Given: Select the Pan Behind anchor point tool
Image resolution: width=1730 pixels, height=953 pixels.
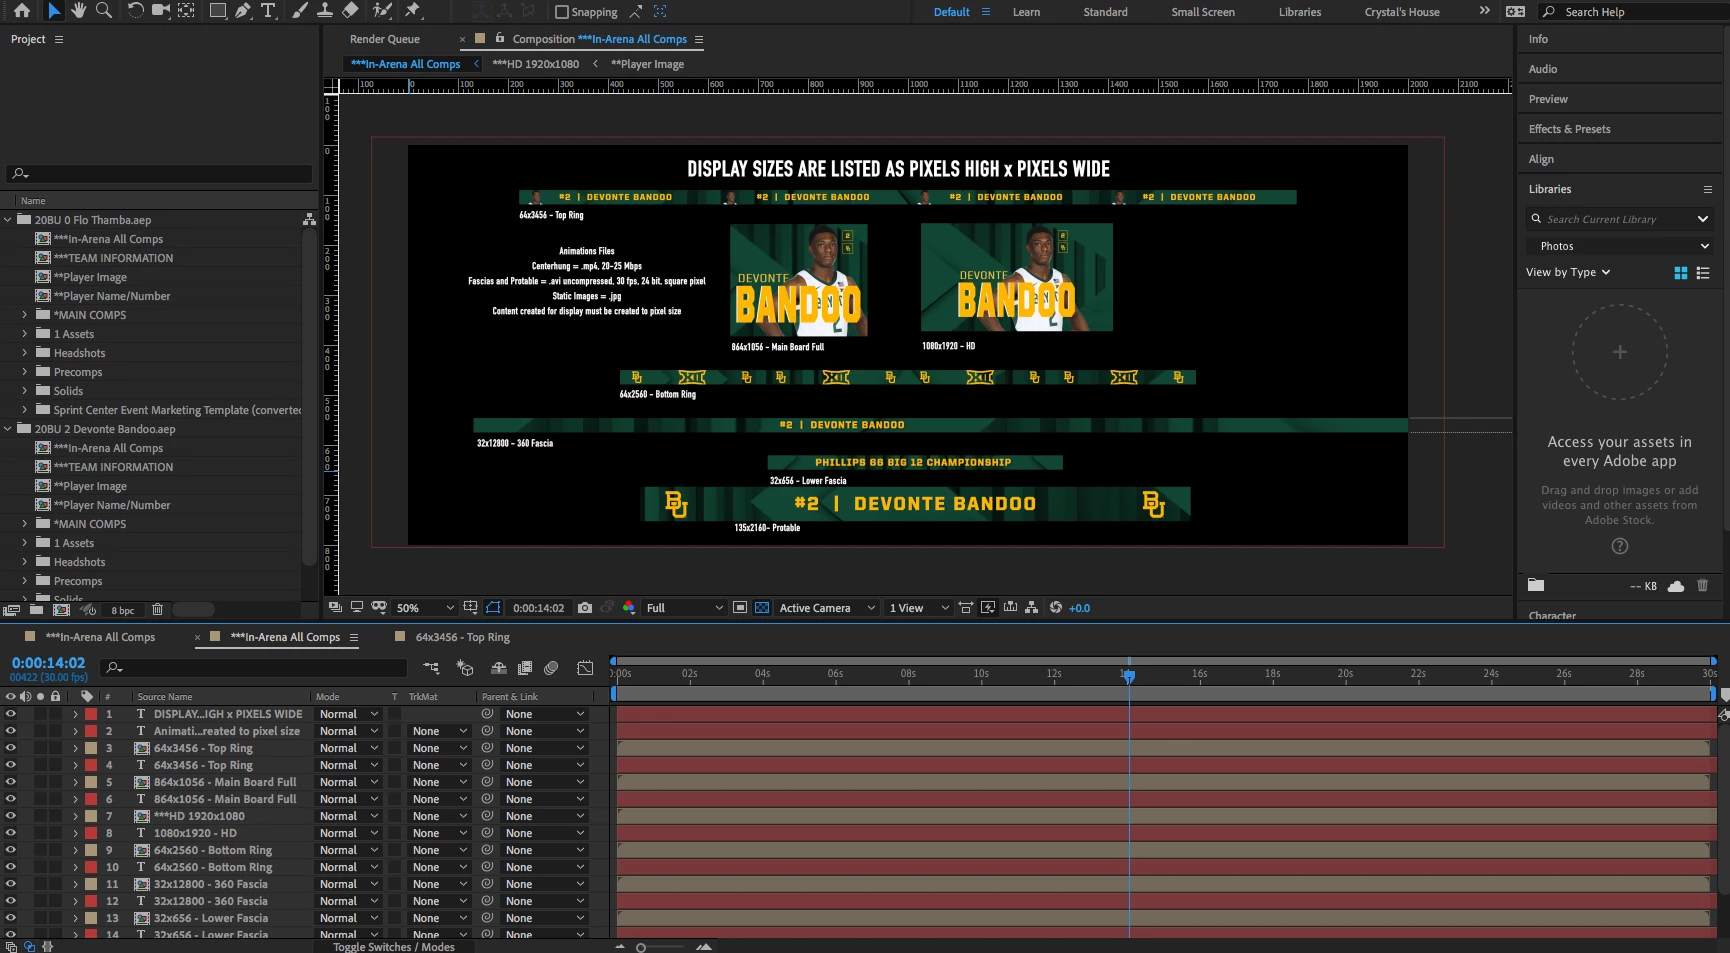Looking at the screenshot, I should coord(186,10).
